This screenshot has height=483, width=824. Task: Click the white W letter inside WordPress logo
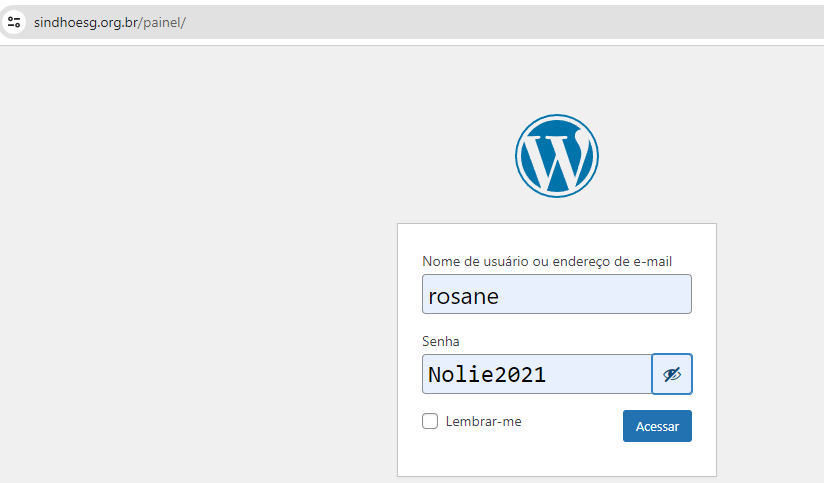coord(556,158)
